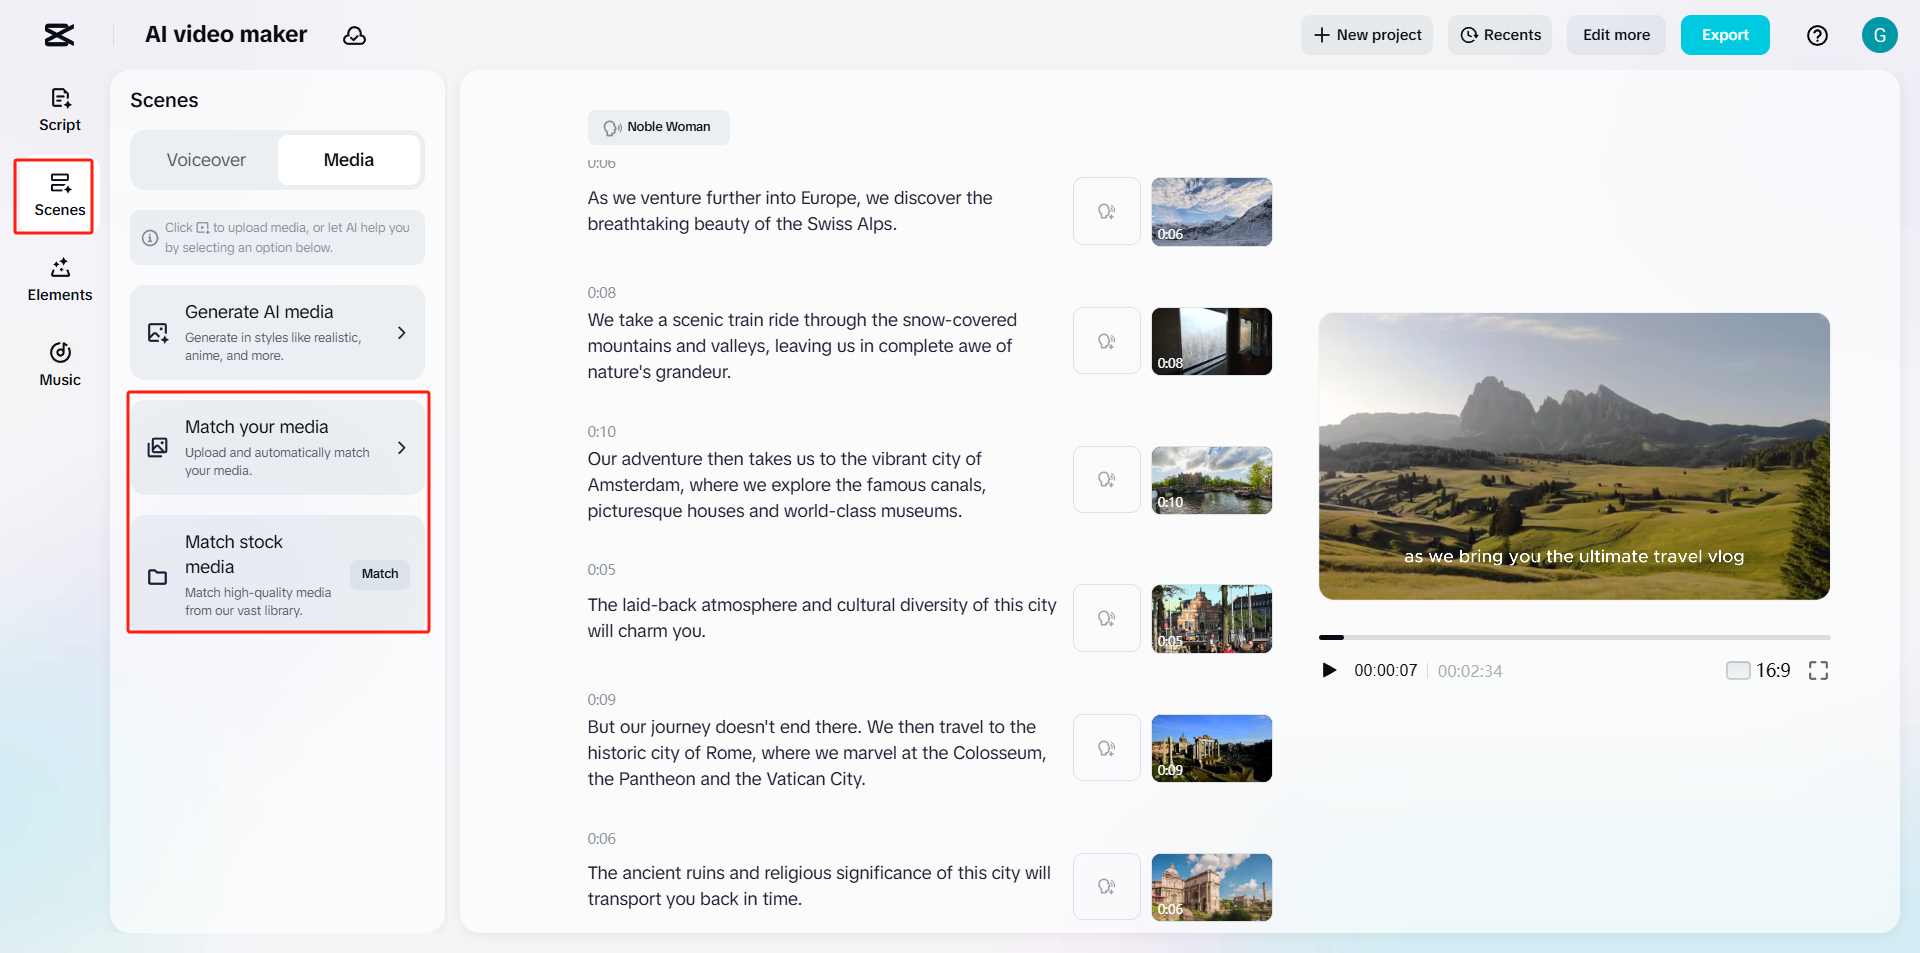Export the video
Screen dimensions: 1920x953
tap(1725, 35)
